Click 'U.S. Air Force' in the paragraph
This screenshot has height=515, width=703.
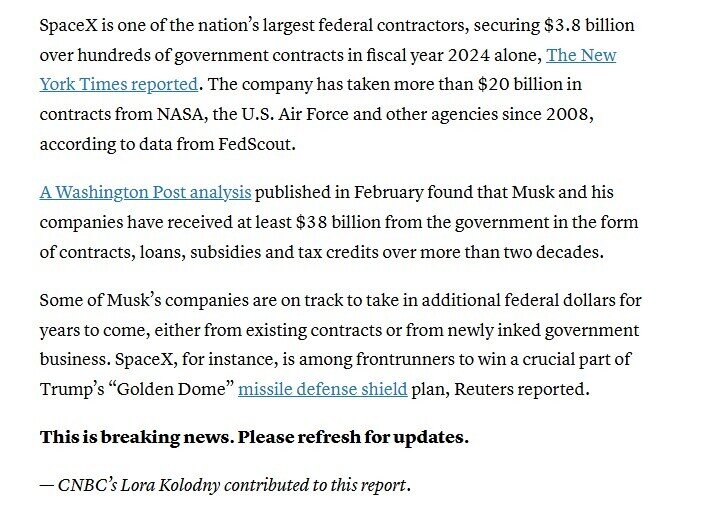[x=295, y=114]
